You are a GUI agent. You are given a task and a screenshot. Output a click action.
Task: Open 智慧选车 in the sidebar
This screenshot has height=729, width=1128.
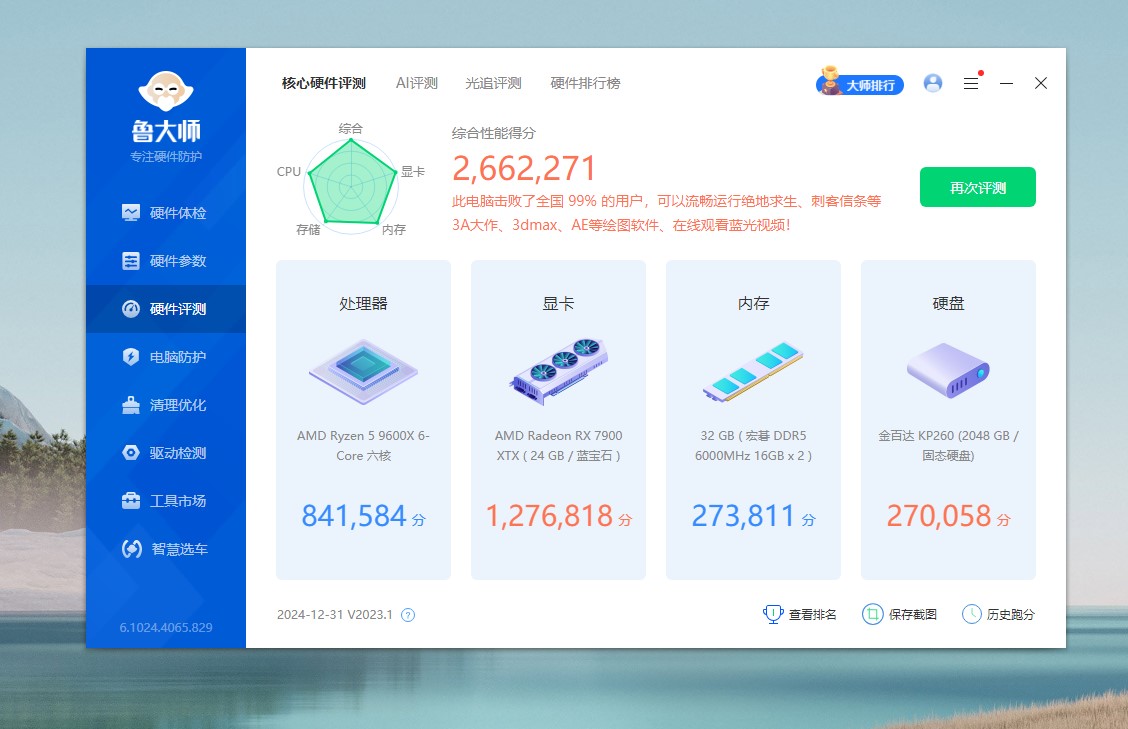click(165, 549)
